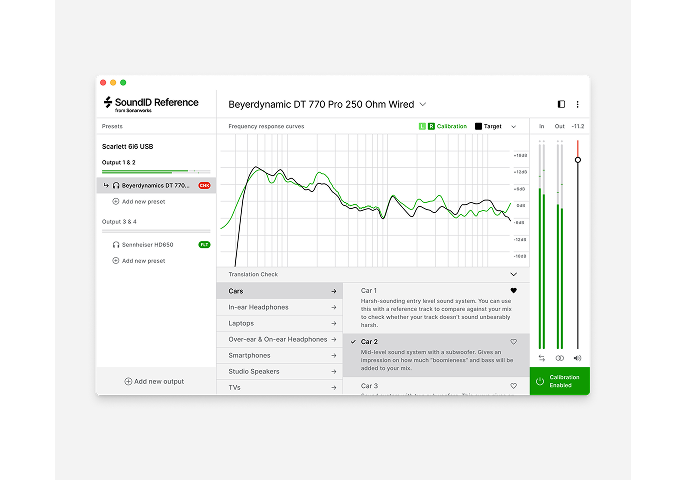The image size is (686, 480).
Task: Click the green FLT badge on Sennheiser preset
Action: coord(204,245)
